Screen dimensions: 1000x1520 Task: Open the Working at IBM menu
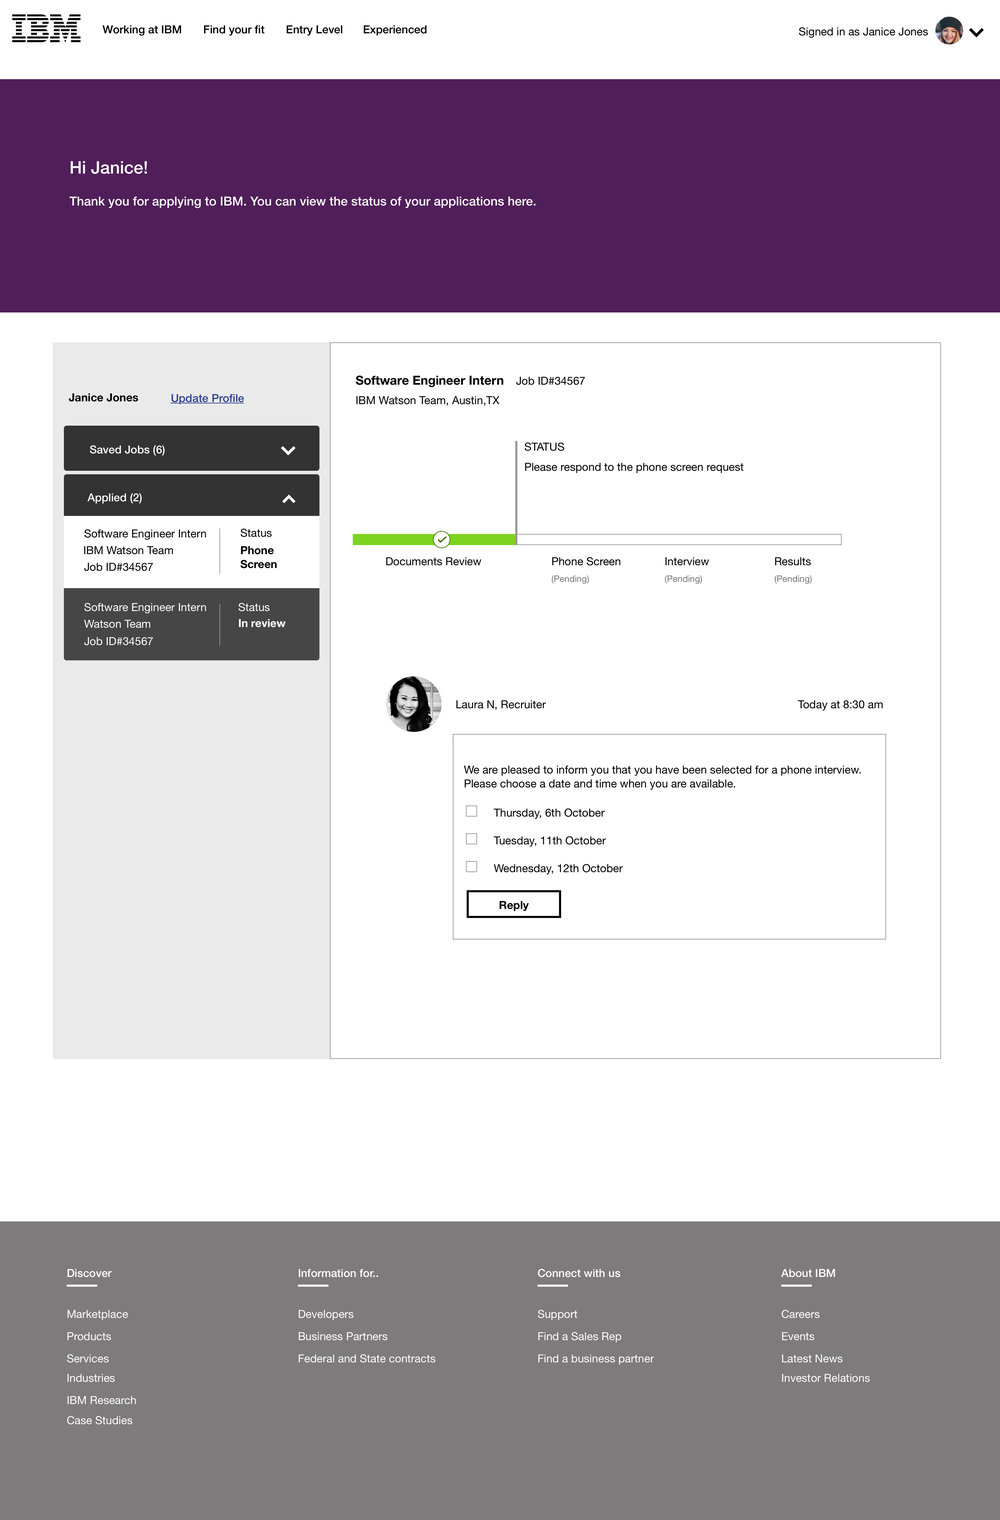tap(142, 30)
